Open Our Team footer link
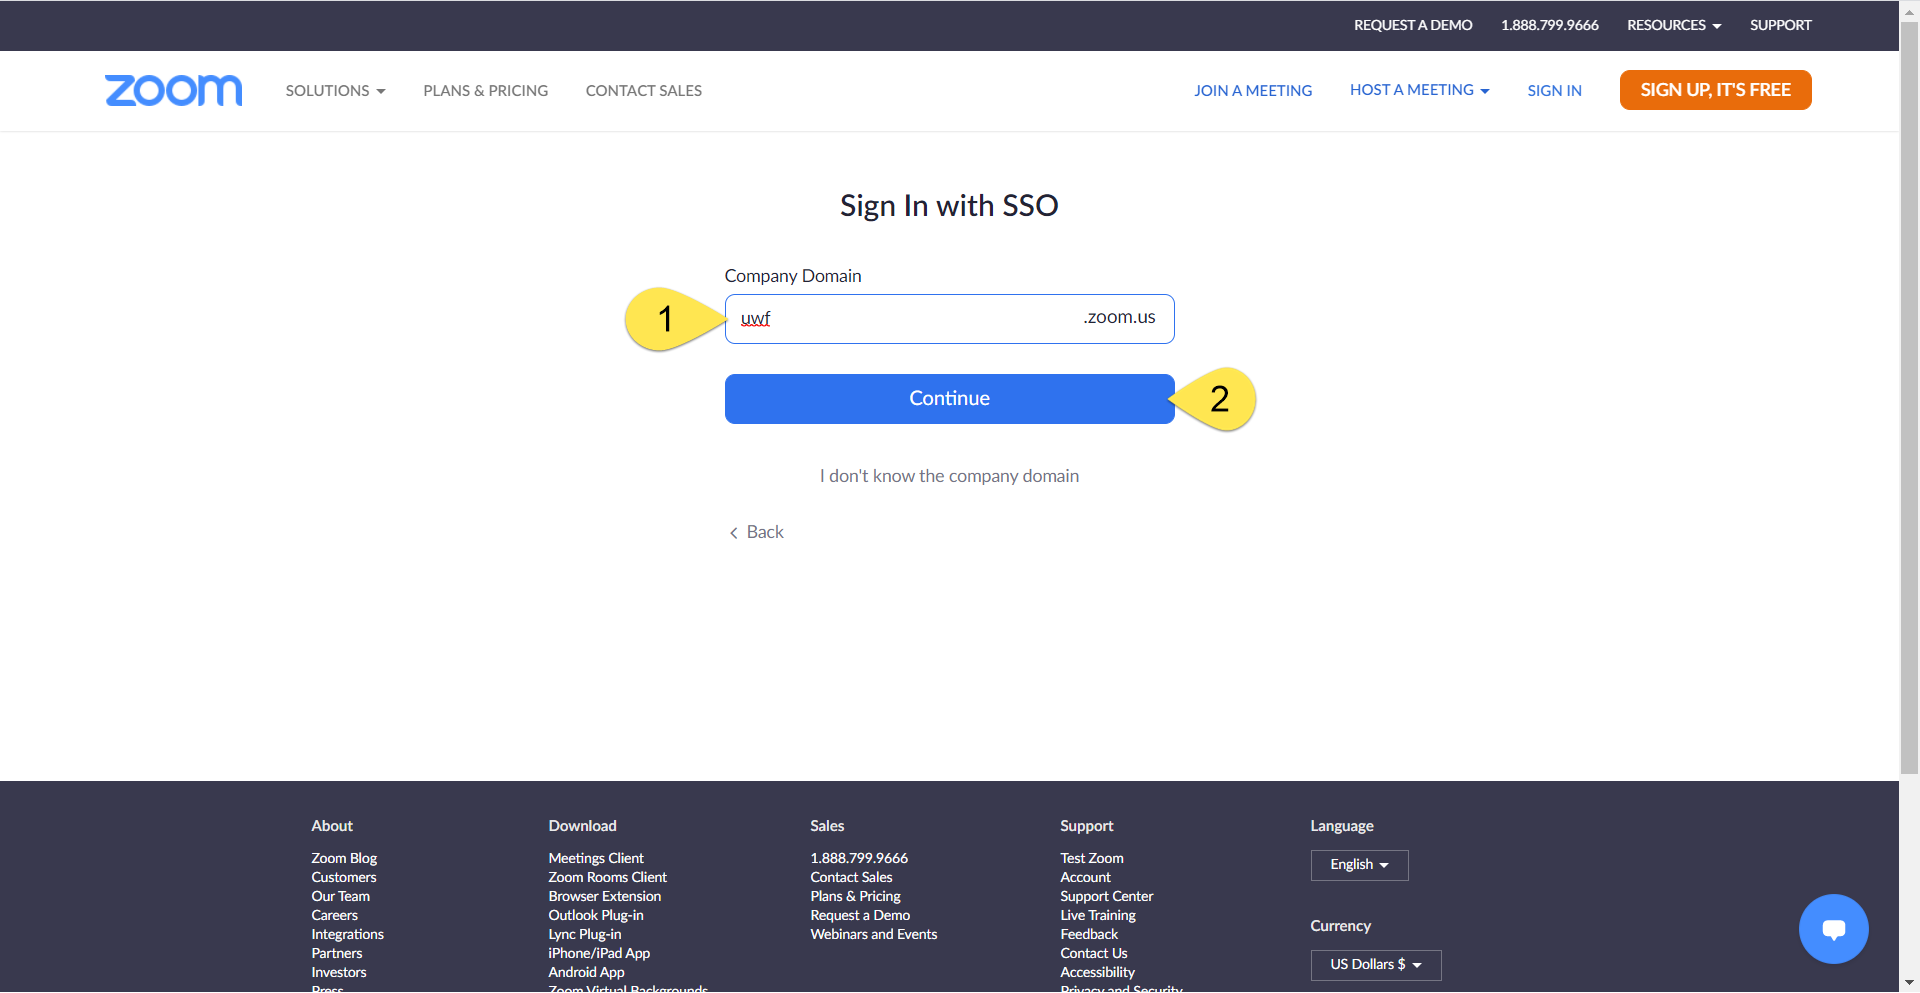 point(340,896)
